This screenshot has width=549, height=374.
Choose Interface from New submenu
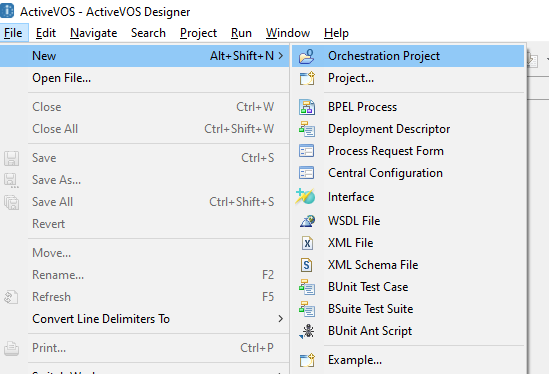click(408, 197)
